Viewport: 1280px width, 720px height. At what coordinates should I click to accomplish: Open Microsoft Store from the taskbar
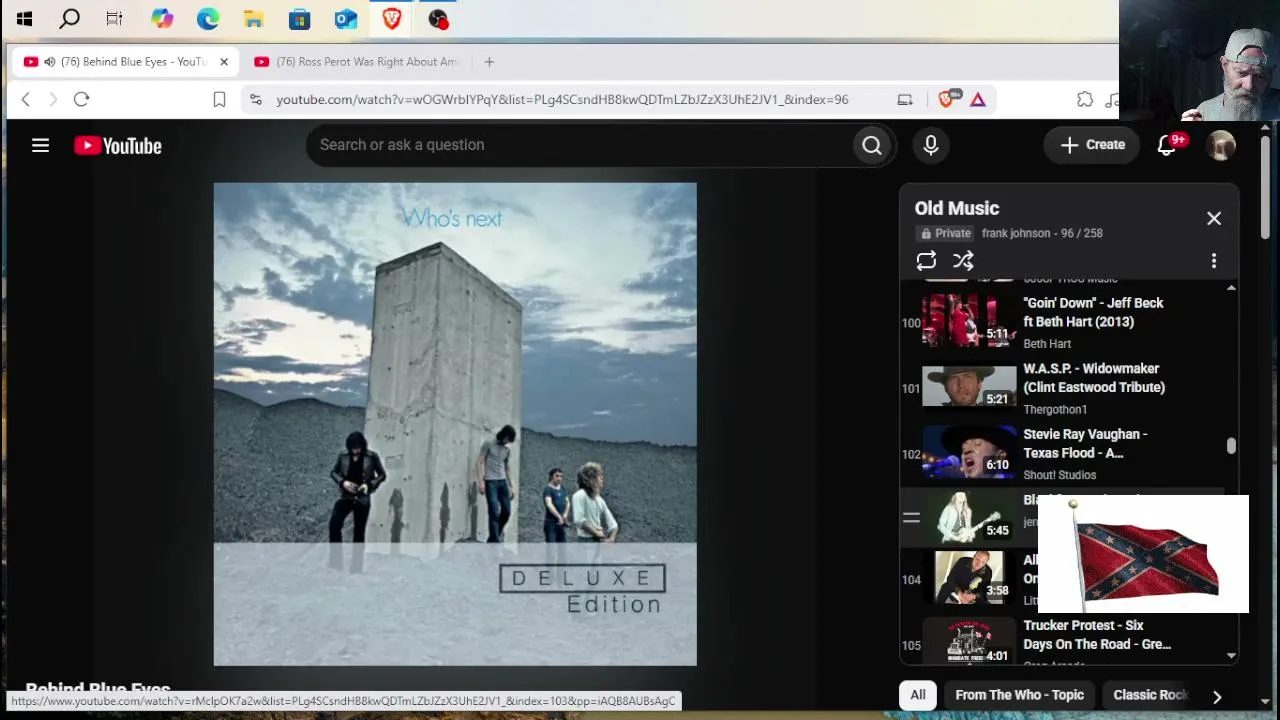[299, 18]
